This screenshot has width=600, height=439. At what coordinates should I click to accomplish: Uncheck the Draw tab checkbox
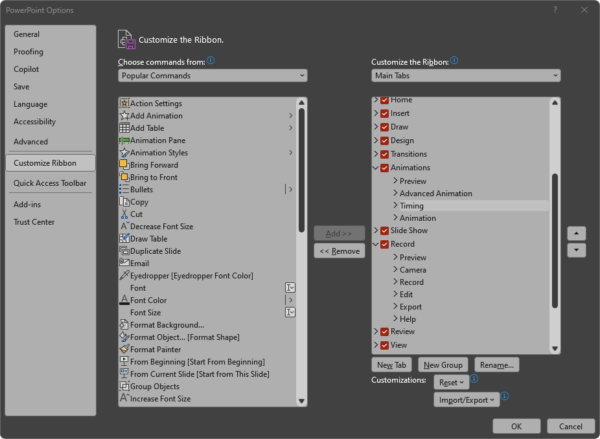(x=385, y=127)
